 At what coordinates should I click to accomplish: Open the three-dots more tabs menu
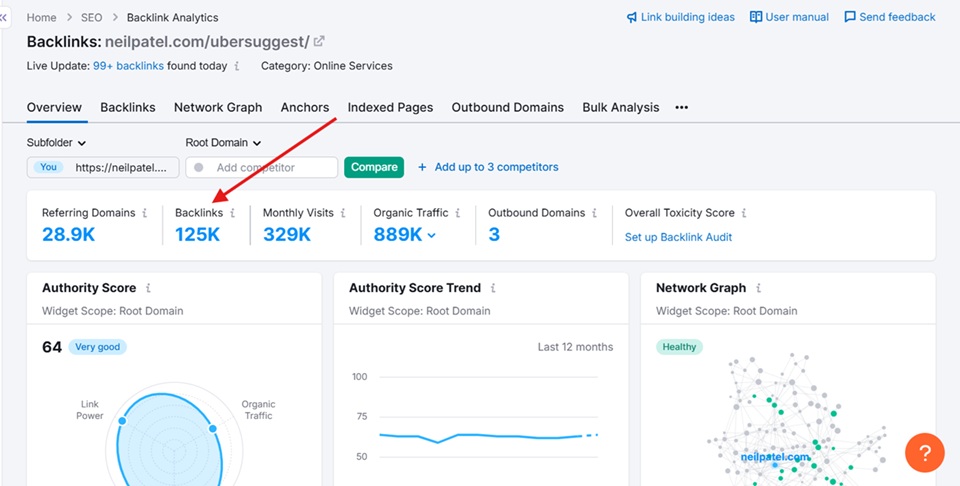[681, 108]
